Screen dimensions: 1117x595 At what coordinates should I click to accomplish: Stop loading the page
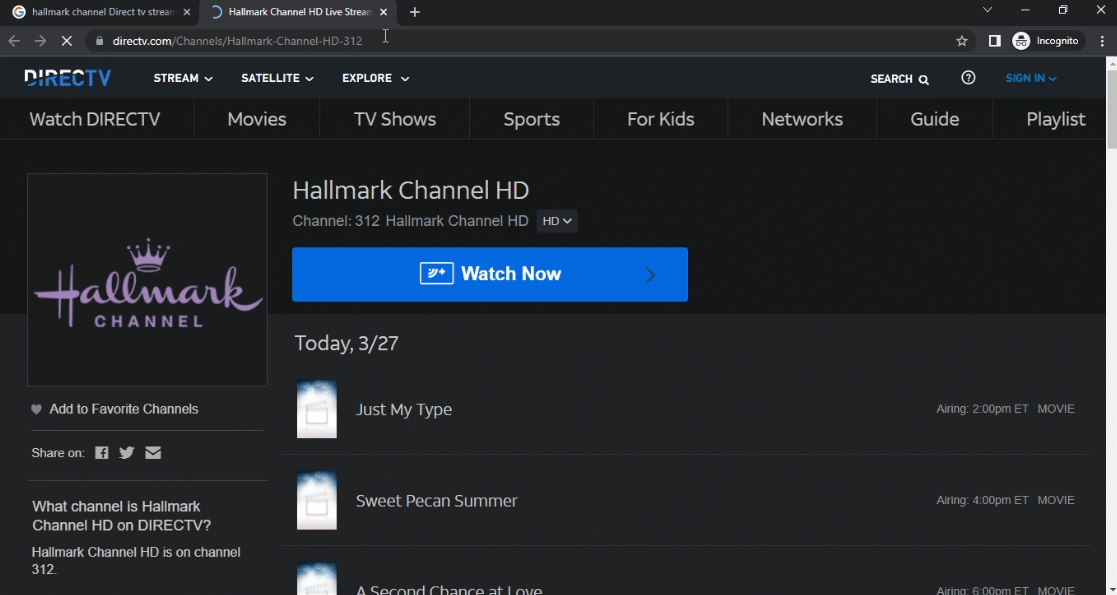tap(66, 41)
